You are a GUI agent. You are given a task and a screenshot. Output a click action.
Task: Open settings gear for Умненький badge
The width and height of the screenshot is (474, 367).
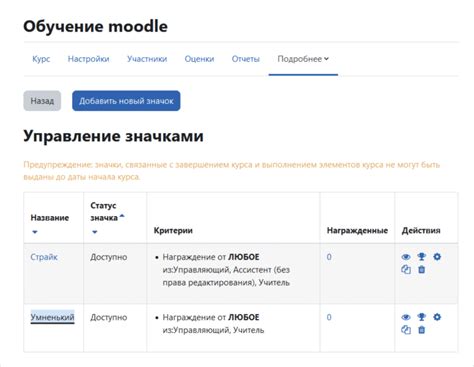pyautogui.click(x=437, y=317)
